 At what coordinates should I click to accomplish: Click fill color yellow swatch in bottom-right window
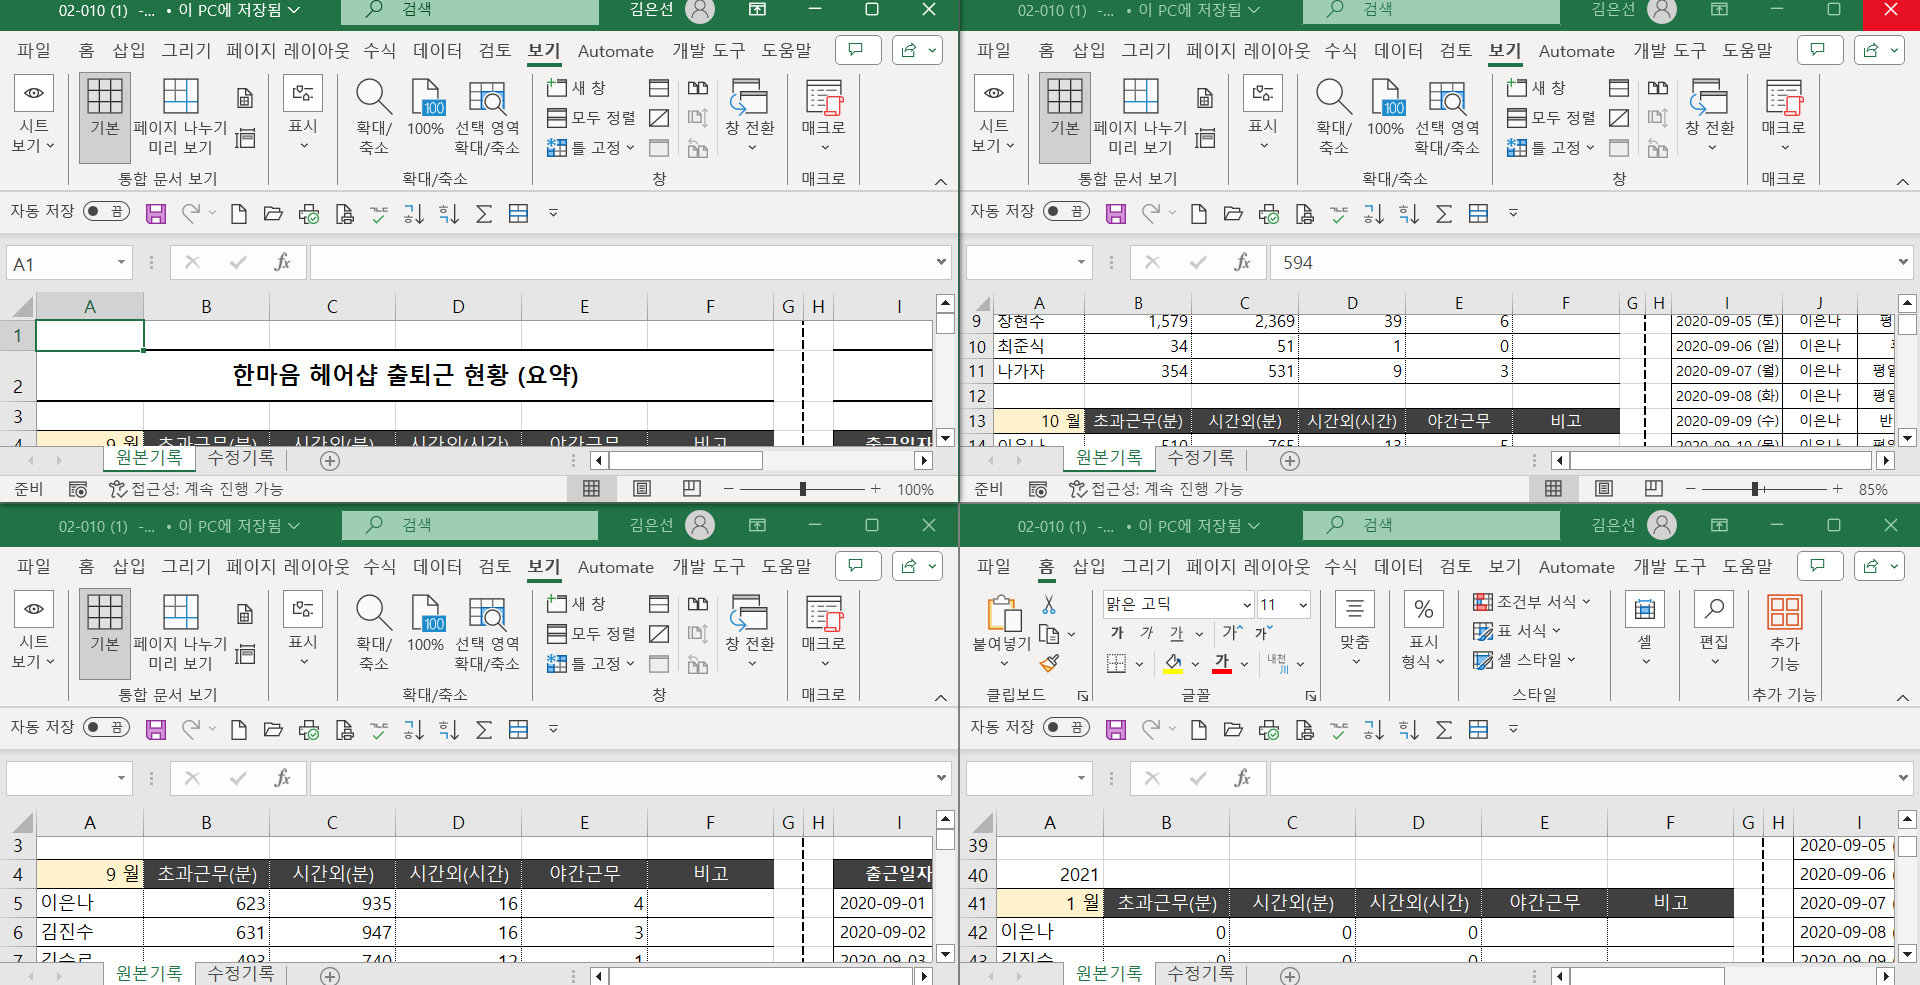tap(1174, 663)
